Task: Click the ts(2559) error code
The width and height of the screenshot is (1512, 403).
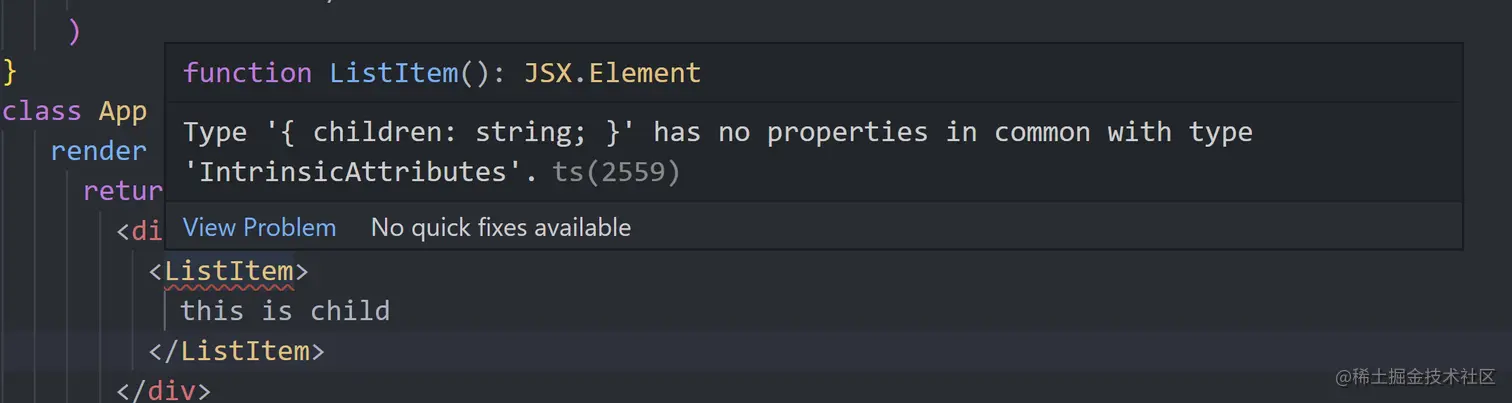Action: click(x=616, y=172)
